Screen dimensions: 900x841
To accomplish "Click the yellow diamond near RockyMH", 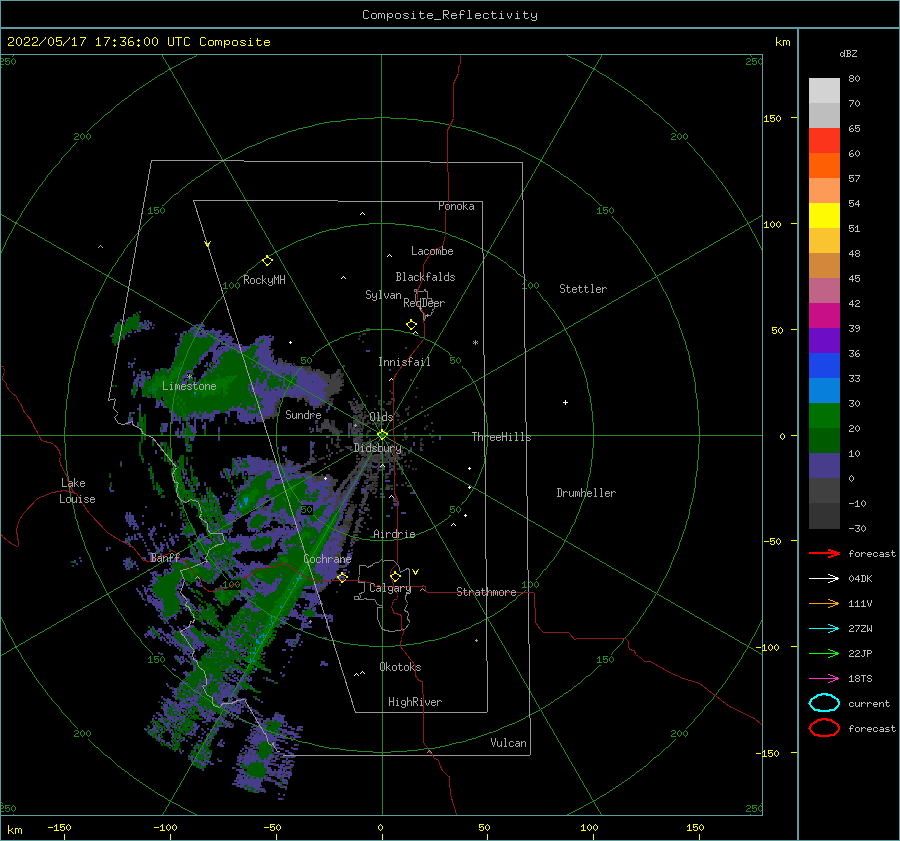I will (x=267, y=261).
